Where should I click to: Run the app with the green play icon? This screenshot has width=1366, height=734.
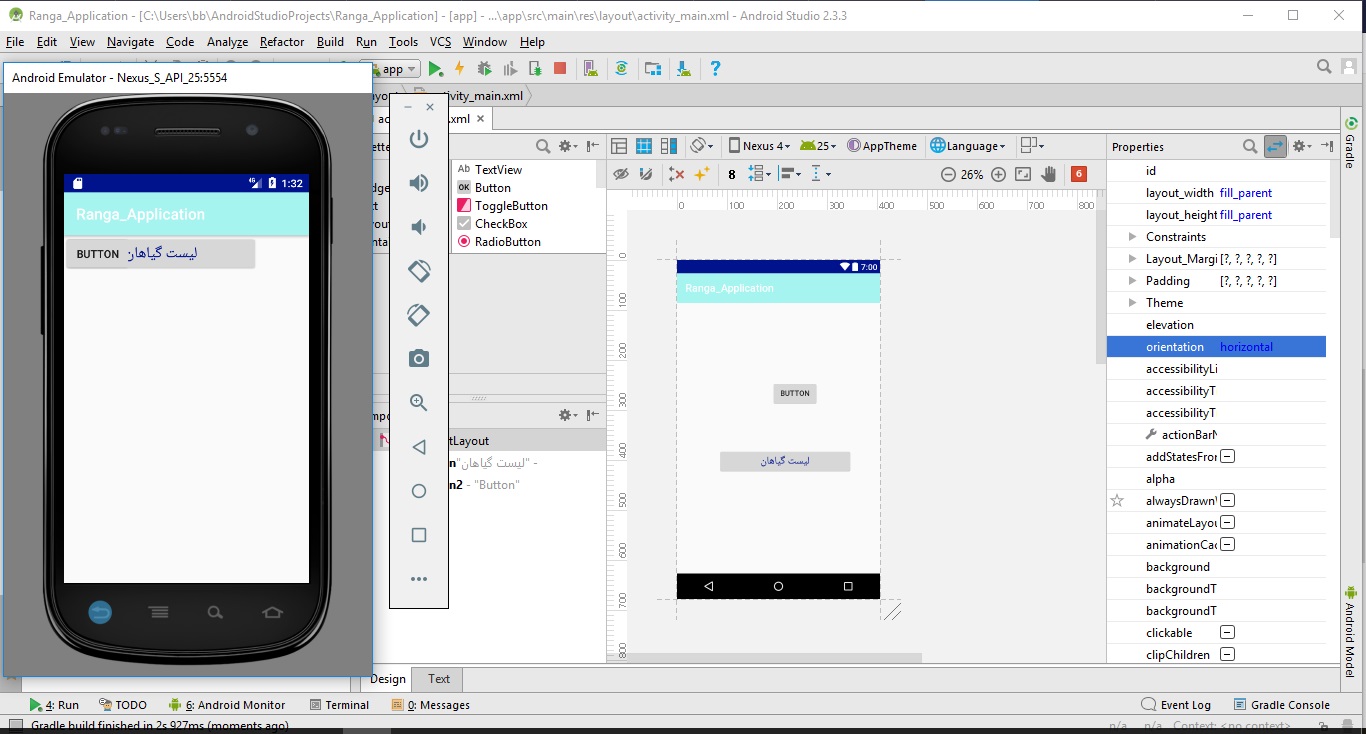435,69
